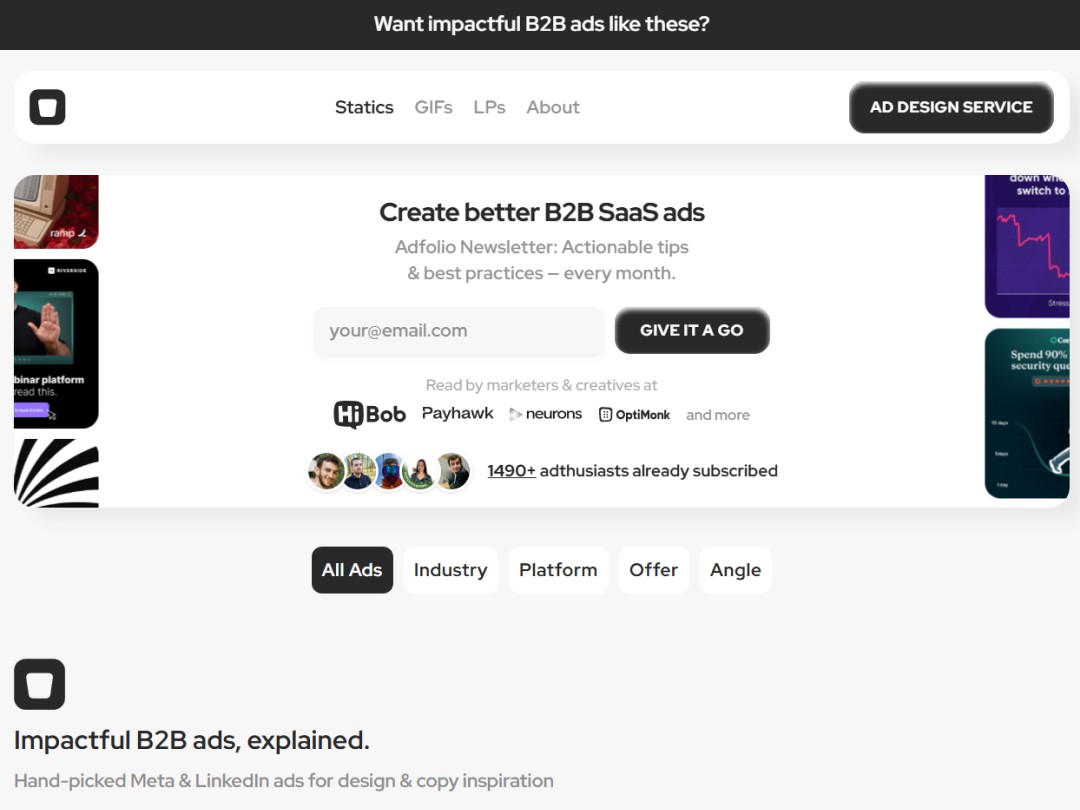
Task: Select the Payhawk logo
Action: click(x=457, y=413)
